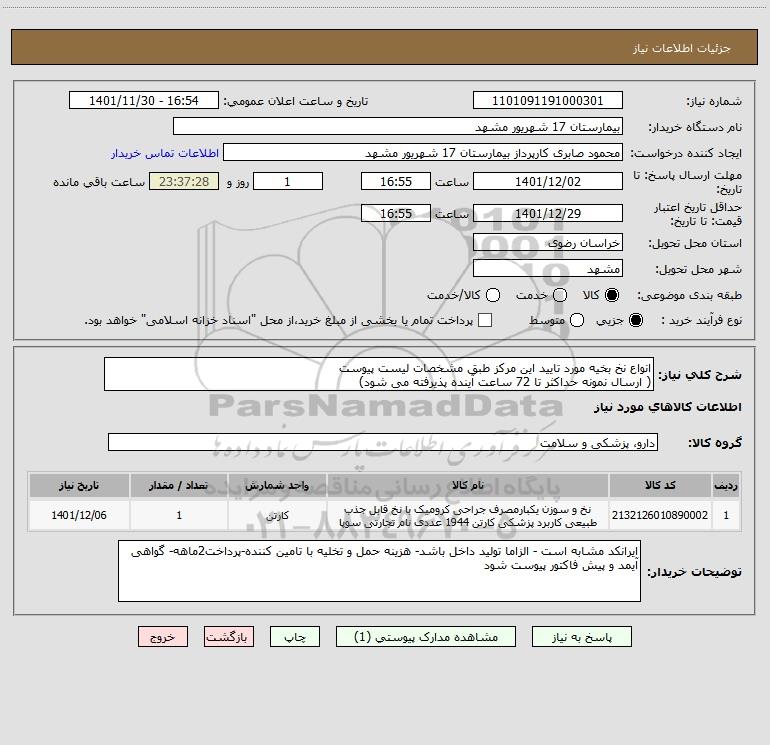This screenshot has width=770, height=745.
Task: Click the buyer name field بیمارستان 17 شهریور مشهد
Action: coord(398,127)
